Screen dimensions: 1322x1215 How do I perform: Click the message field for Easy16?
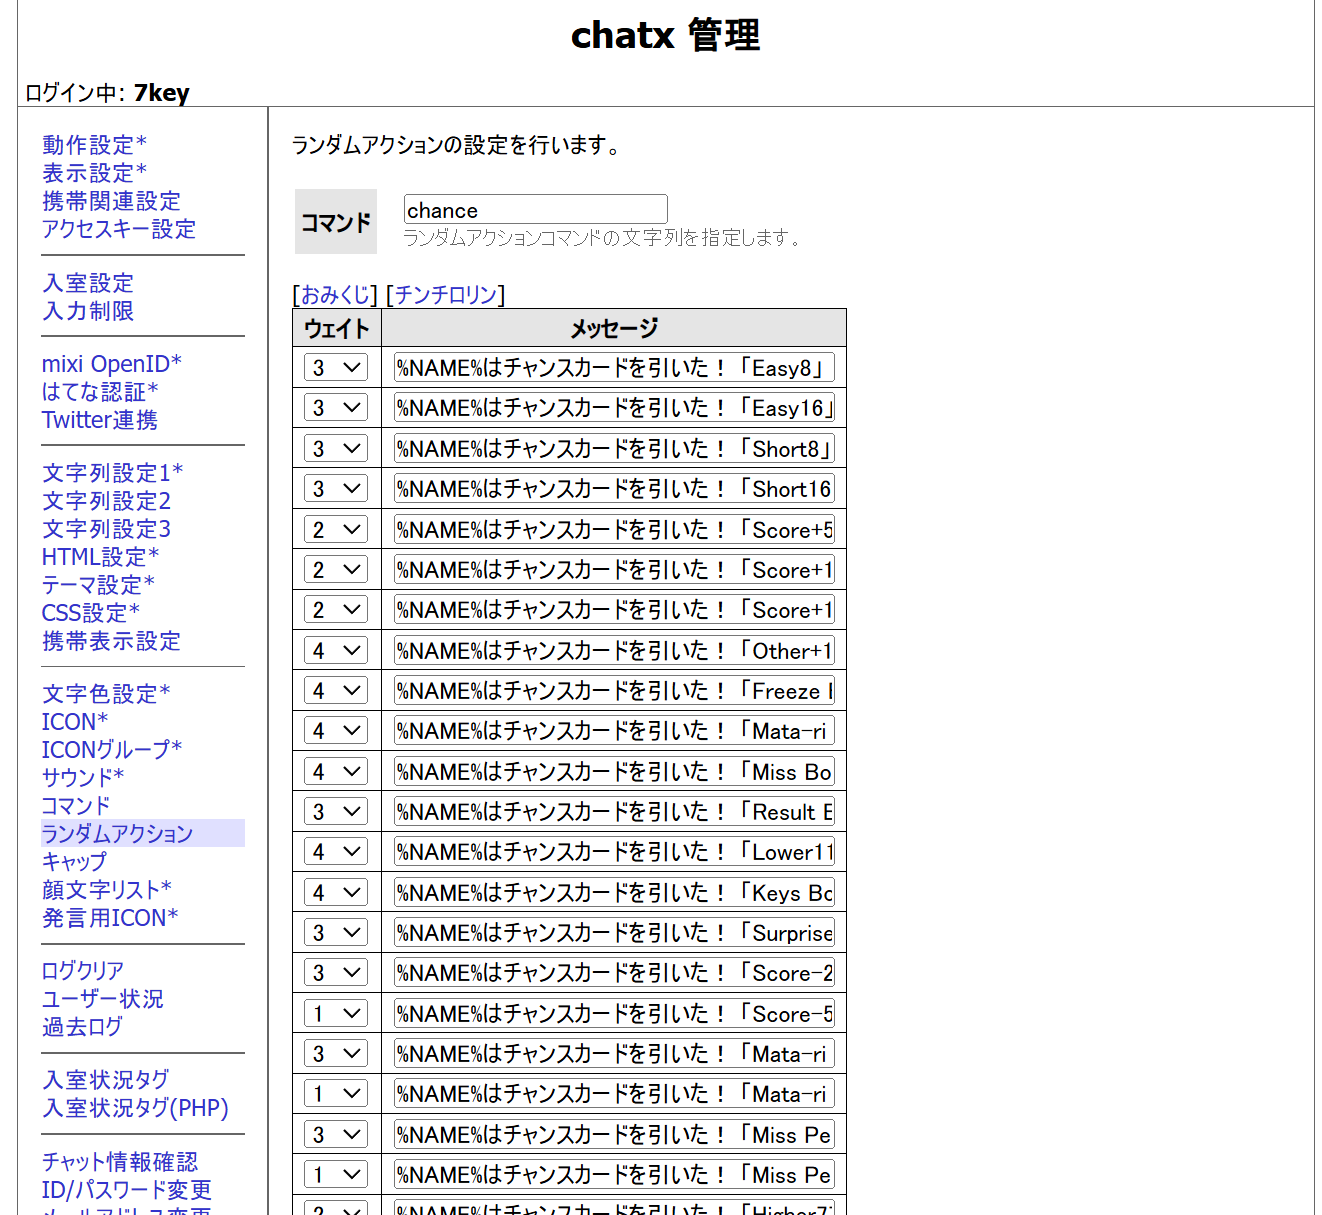614,408
